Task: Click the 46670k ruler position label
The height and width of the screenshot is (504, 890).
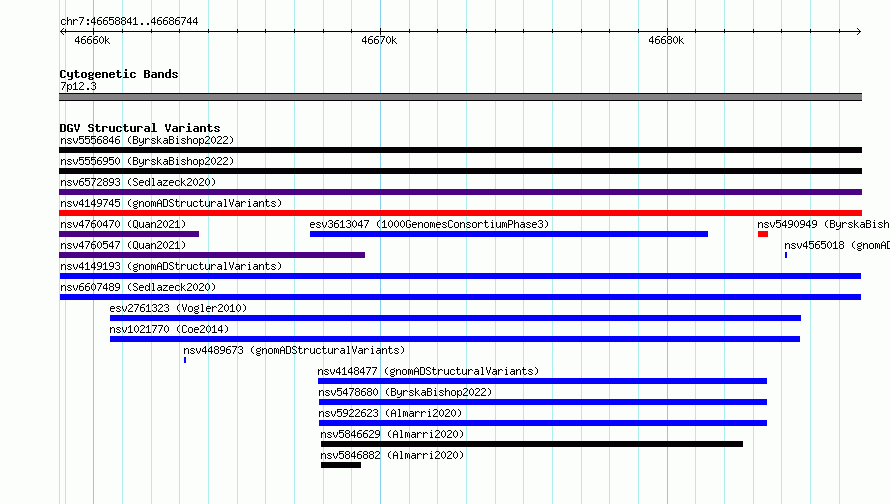Action: click(379, 40)
